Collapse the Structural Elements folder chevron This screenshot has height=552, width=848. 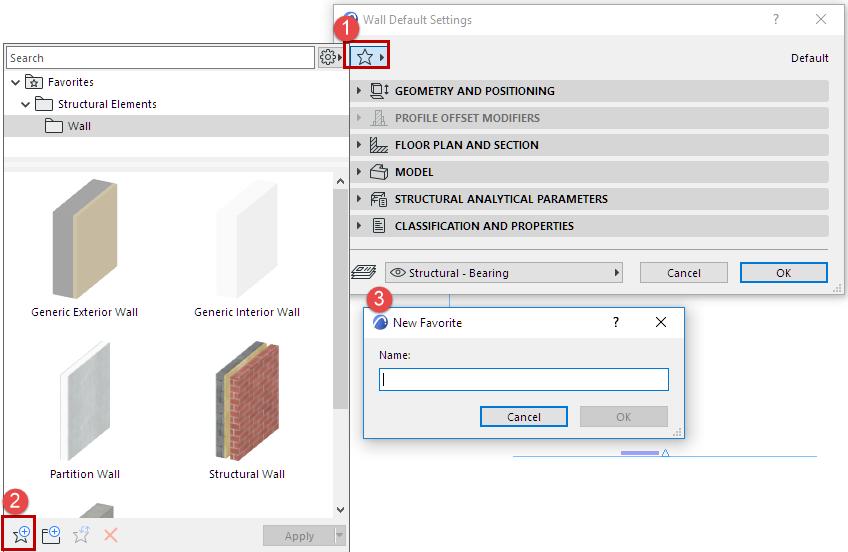point(25,104)
